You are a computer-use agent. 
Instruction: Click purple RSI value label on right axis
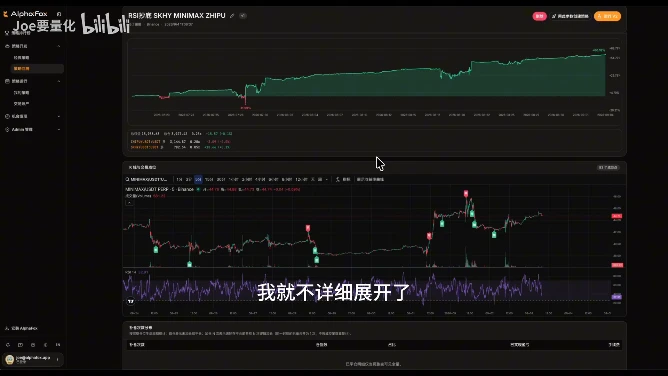click(616, 297)
